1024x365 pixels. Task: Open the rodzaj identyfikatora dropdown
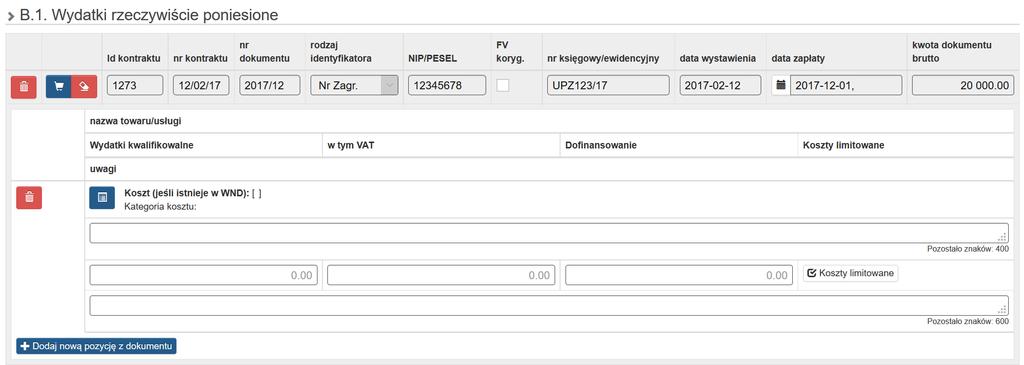point(353,86)
